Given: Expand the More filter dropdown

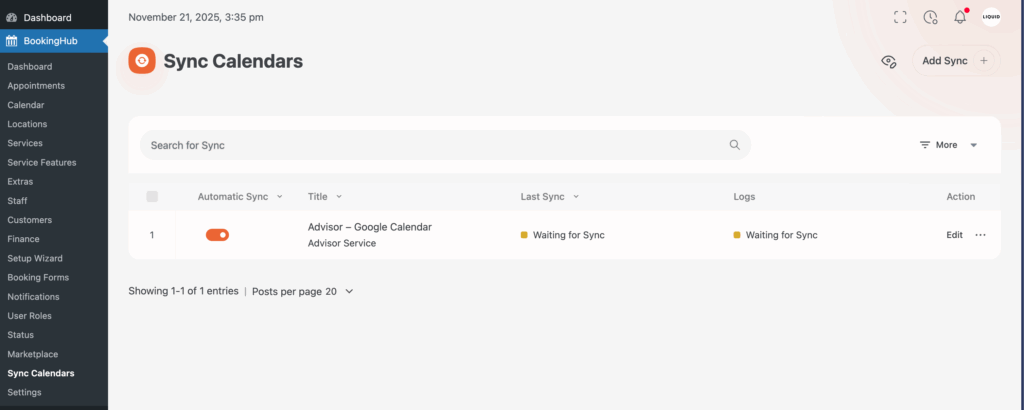Looking at the screenshot, I should point(948,145).
